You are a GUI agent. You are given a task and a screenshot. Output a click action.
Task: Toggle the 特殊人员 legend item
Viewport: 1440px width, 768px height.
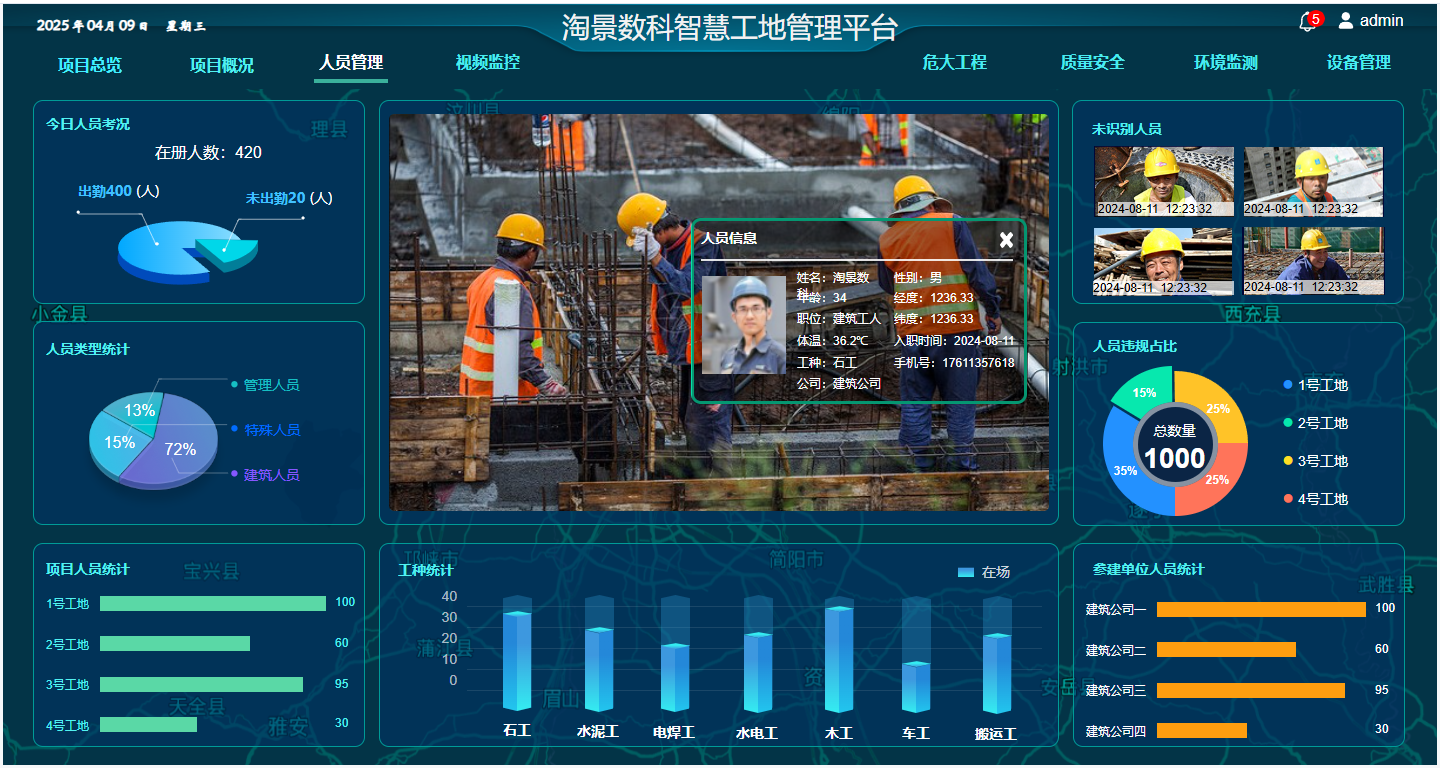pos(265,430)
